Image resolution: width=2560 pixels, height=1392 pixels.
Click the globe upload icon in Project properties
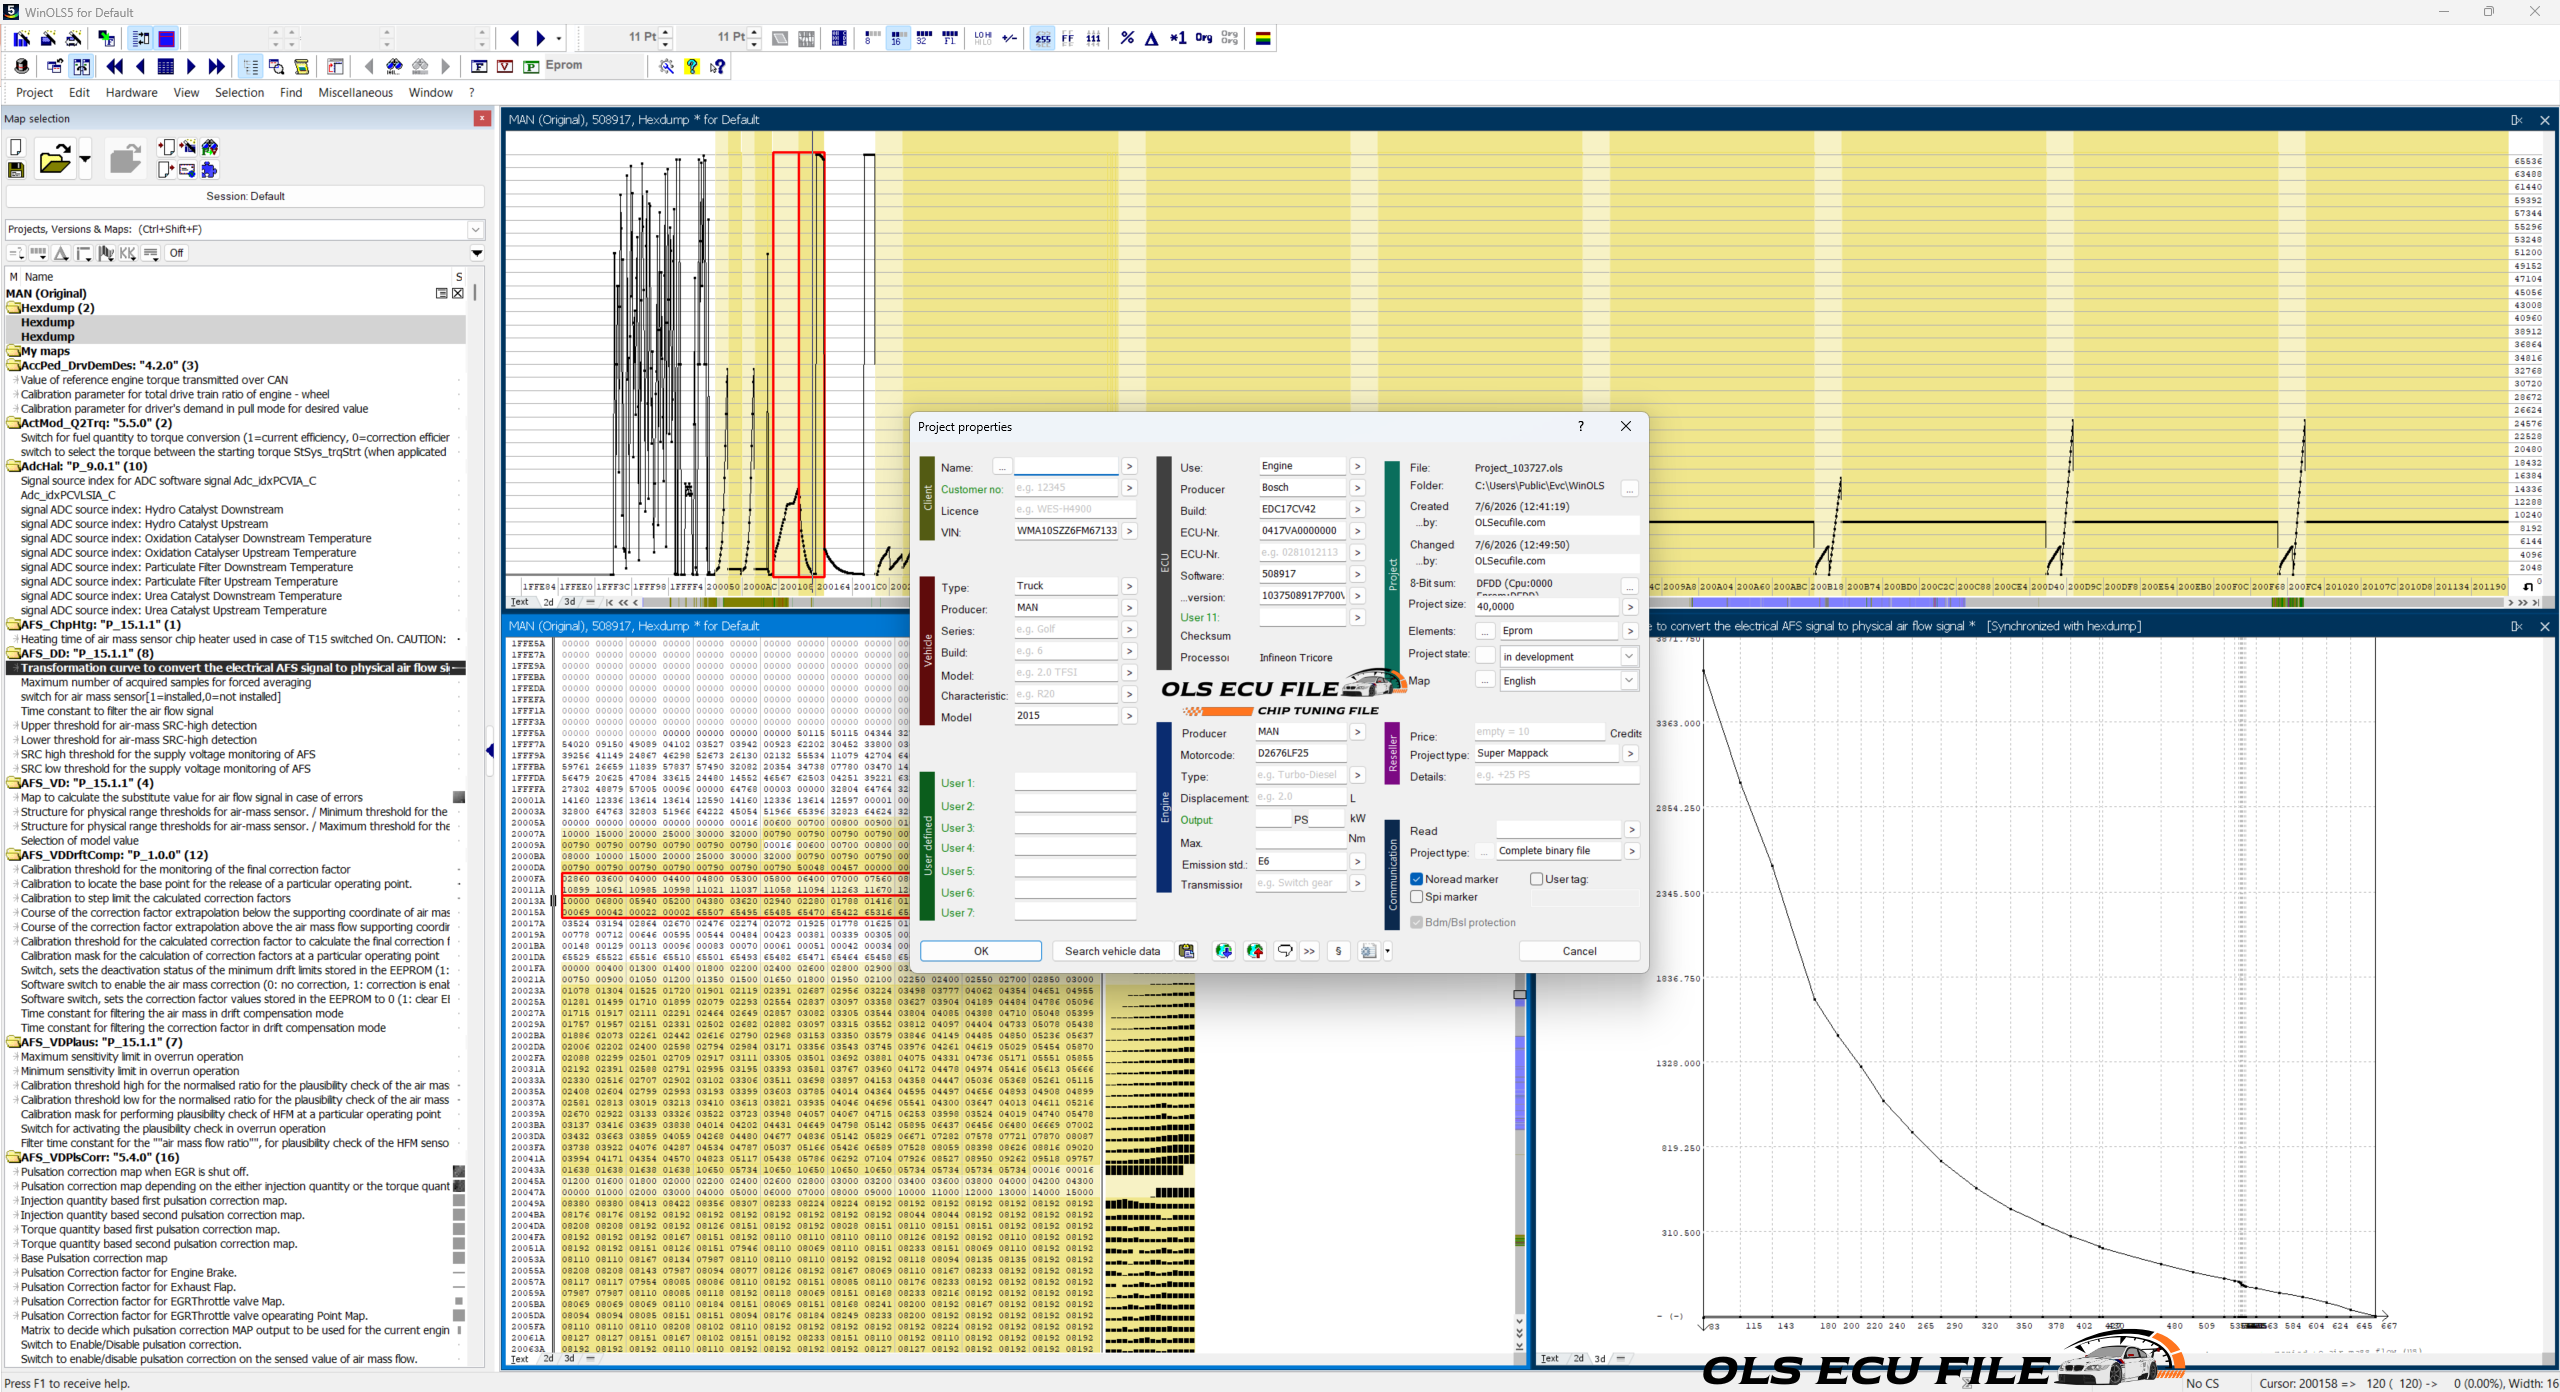point(1255,951)
